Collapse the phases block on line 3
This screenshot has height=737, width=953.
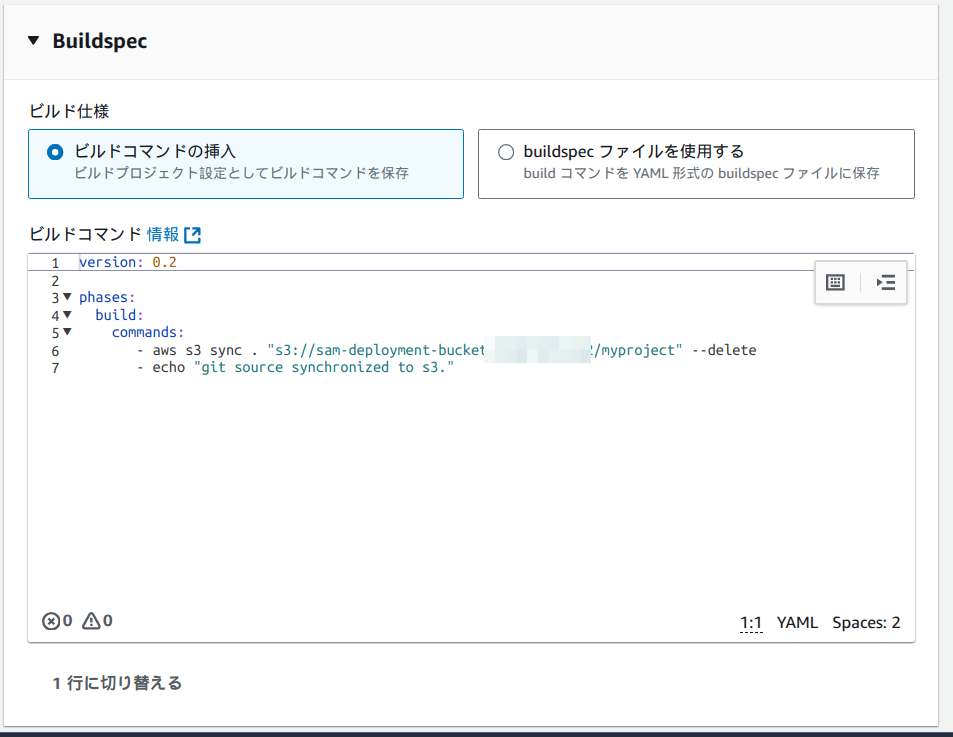pyautogui.click(x=65, y=297)
